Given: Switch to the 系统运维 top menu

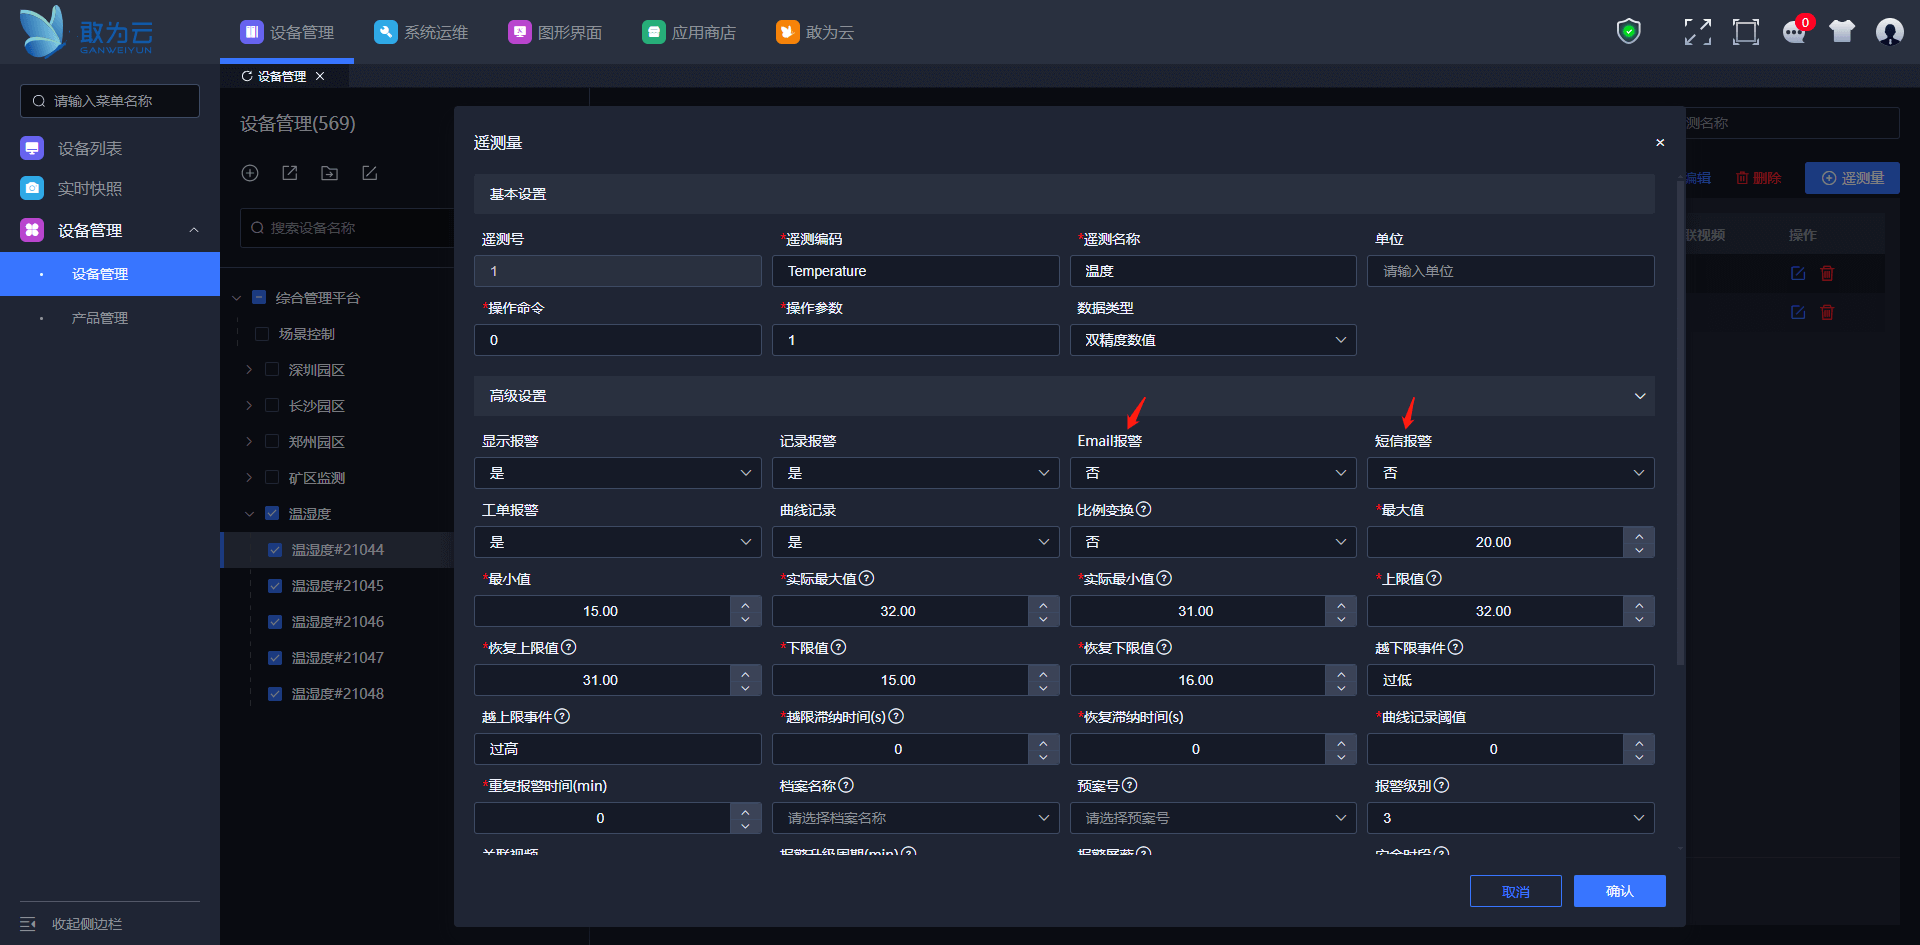Looking at the screenshot, I should (x=421, y=32).
